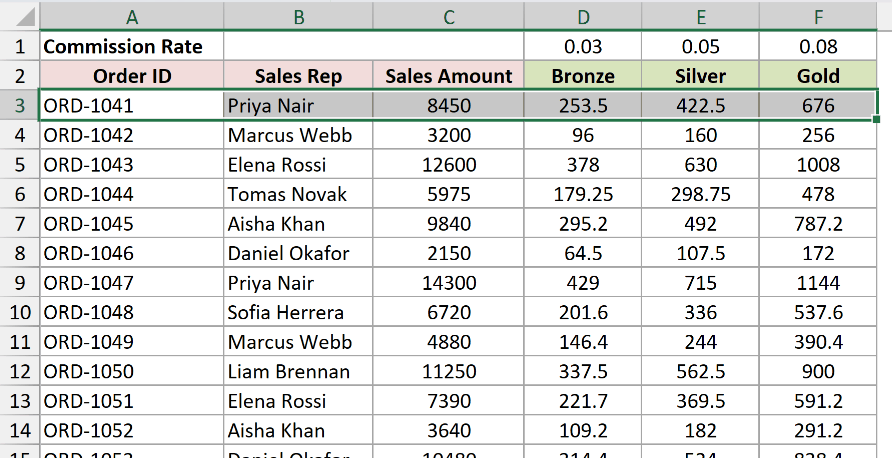Image resolution: width=892 pixels, height=458 pixels.
Task: Click Silver value 244
Action: pyautogui.click(x=701, y=342)
